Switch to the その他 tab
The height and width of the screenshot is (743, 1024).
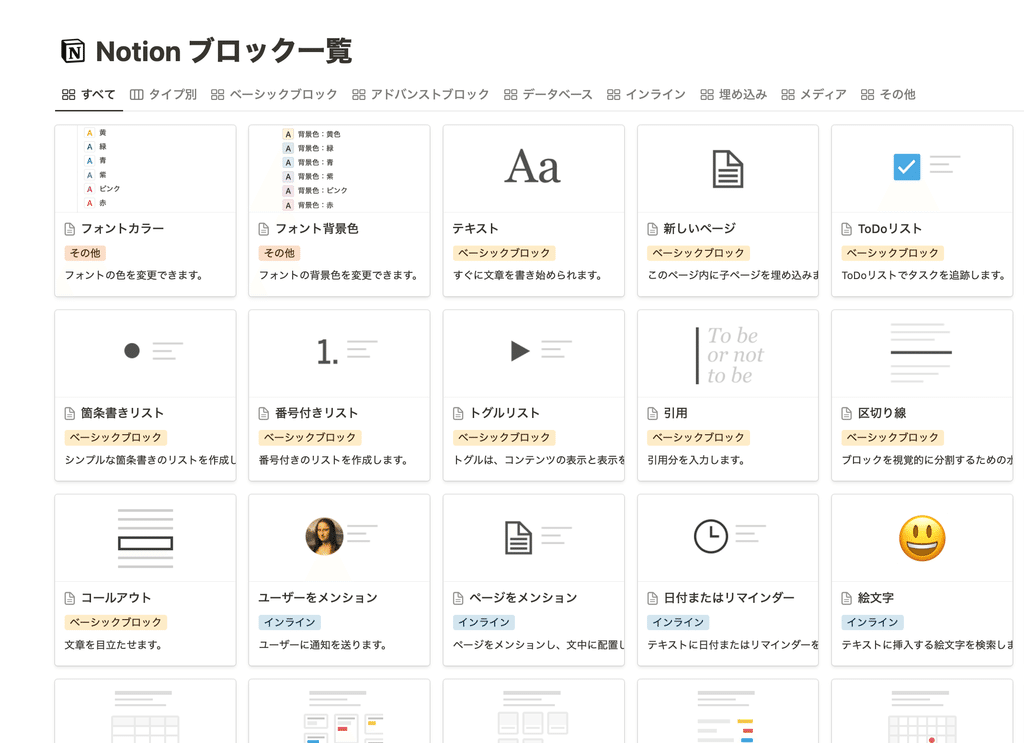tap(888, 95)
